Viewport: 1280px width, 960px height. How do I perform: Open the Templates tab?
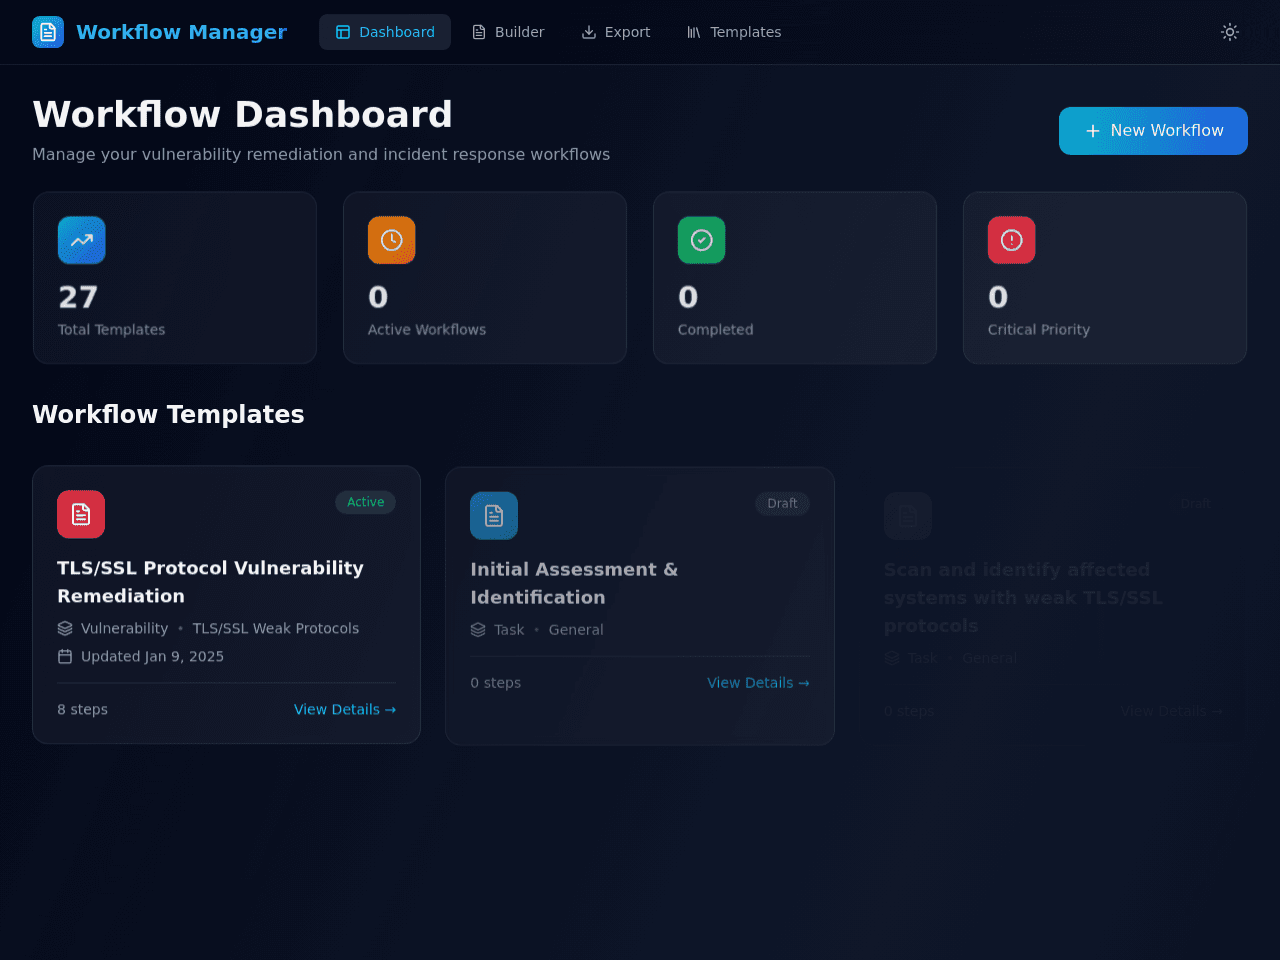click(734, 32)
